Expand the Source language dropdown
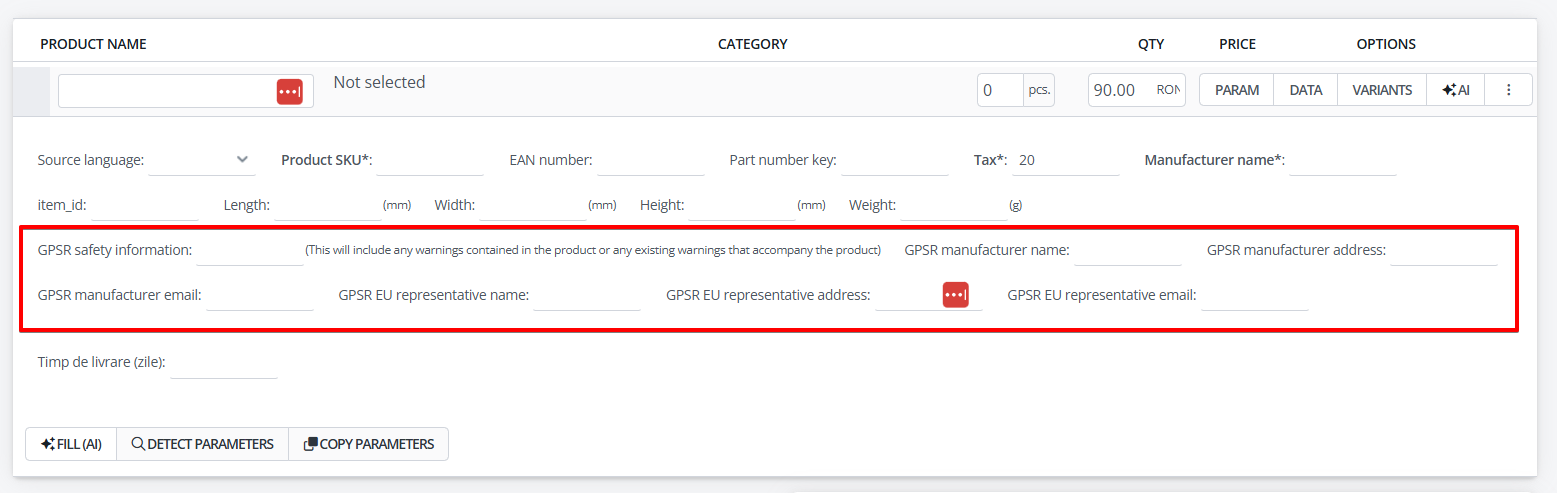1557x493 pixels. pos(202,159)
